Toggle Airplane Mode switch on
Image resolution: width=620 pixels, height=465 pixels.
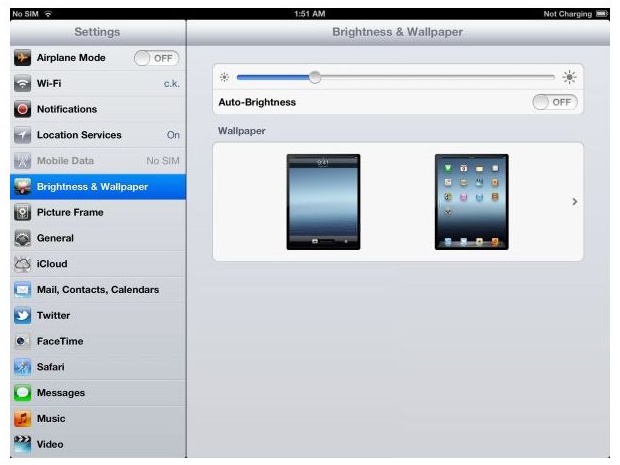pos(157,58)
